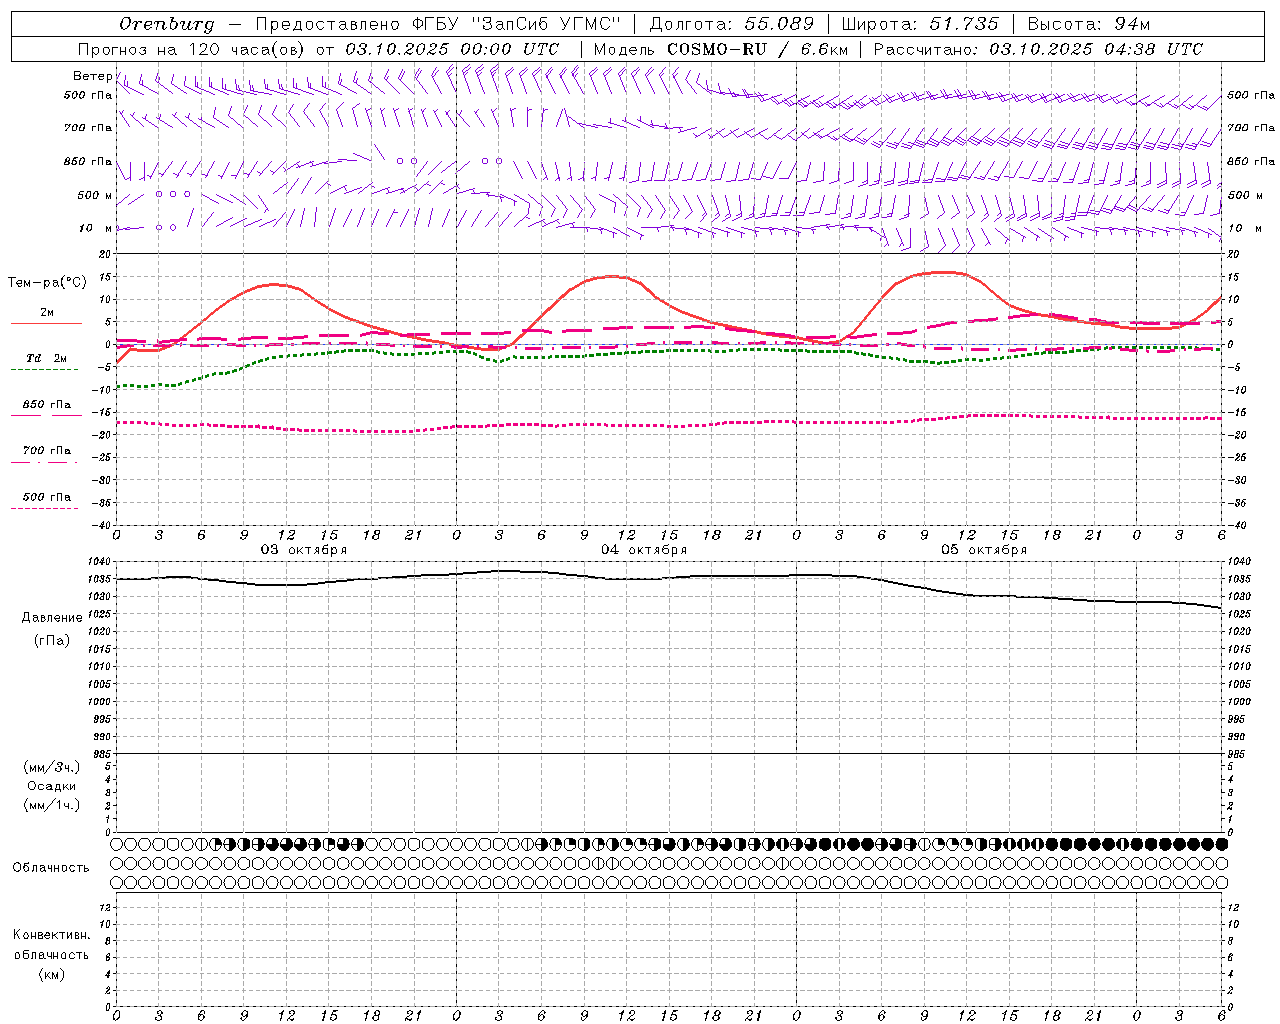Select the "700 гПа" temperature legend entry
Viewport: 1280px width, 1024px height.
pyautogui.click(x=47, y=451)
